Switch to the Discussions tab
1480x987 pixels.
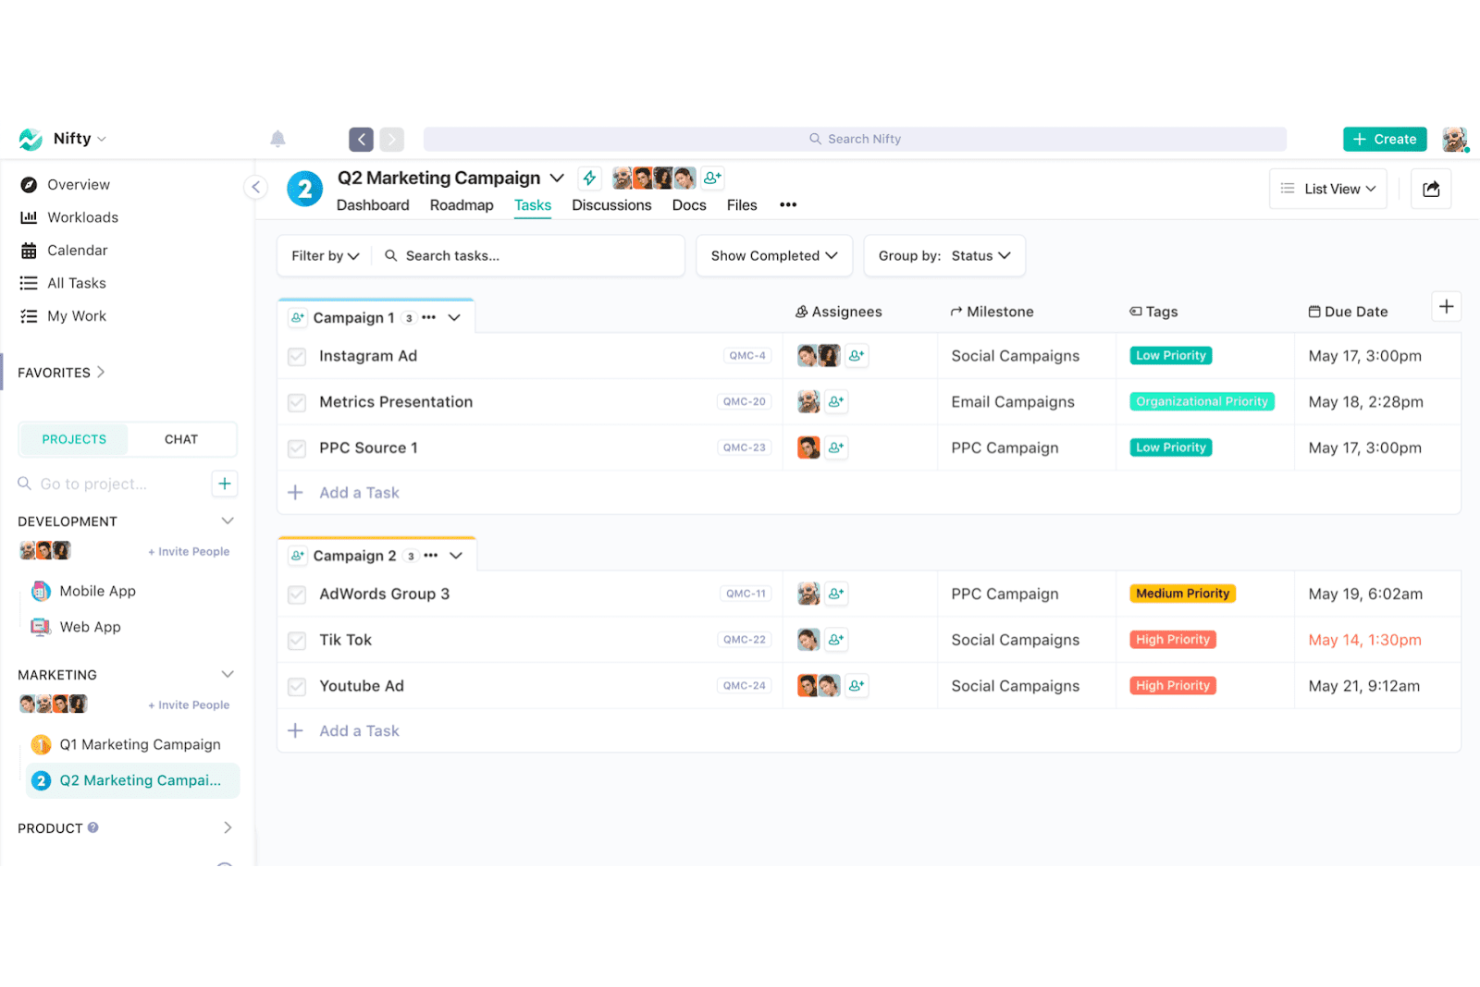[611, 205]
